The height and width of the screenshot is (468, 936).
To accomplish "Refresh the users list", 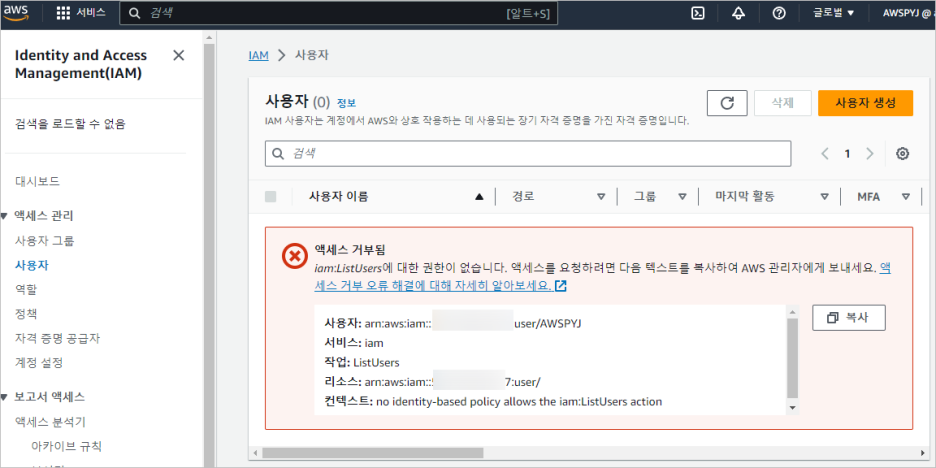I will (727, 103).
